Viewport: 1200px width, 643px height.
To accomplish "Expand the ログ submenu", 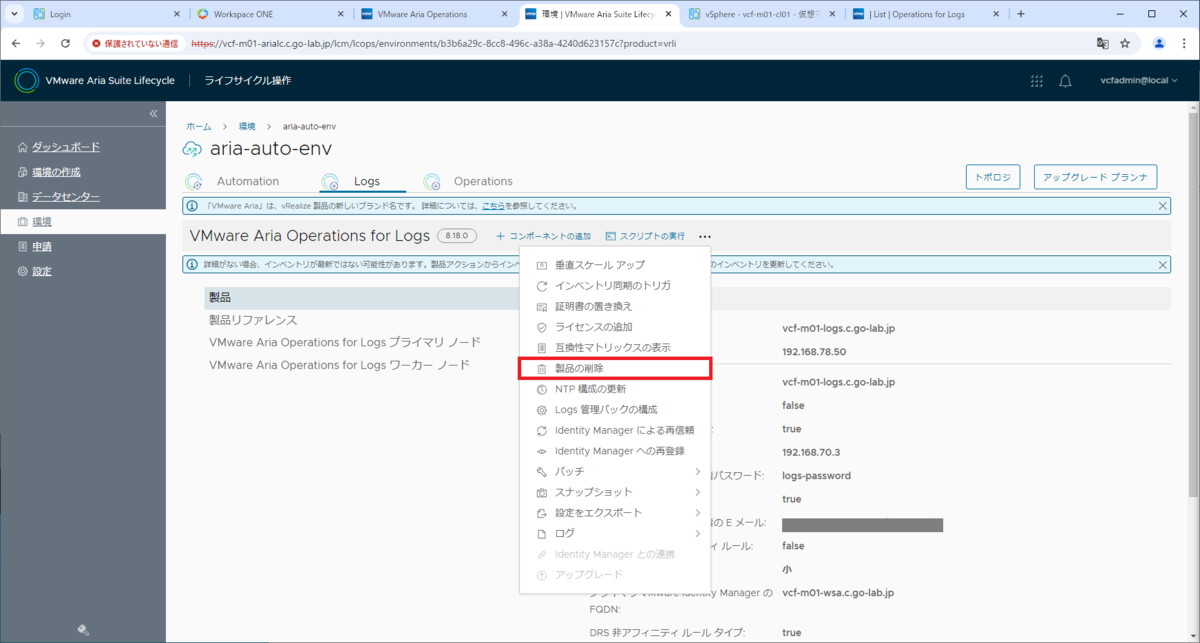I will click(615, 533).
